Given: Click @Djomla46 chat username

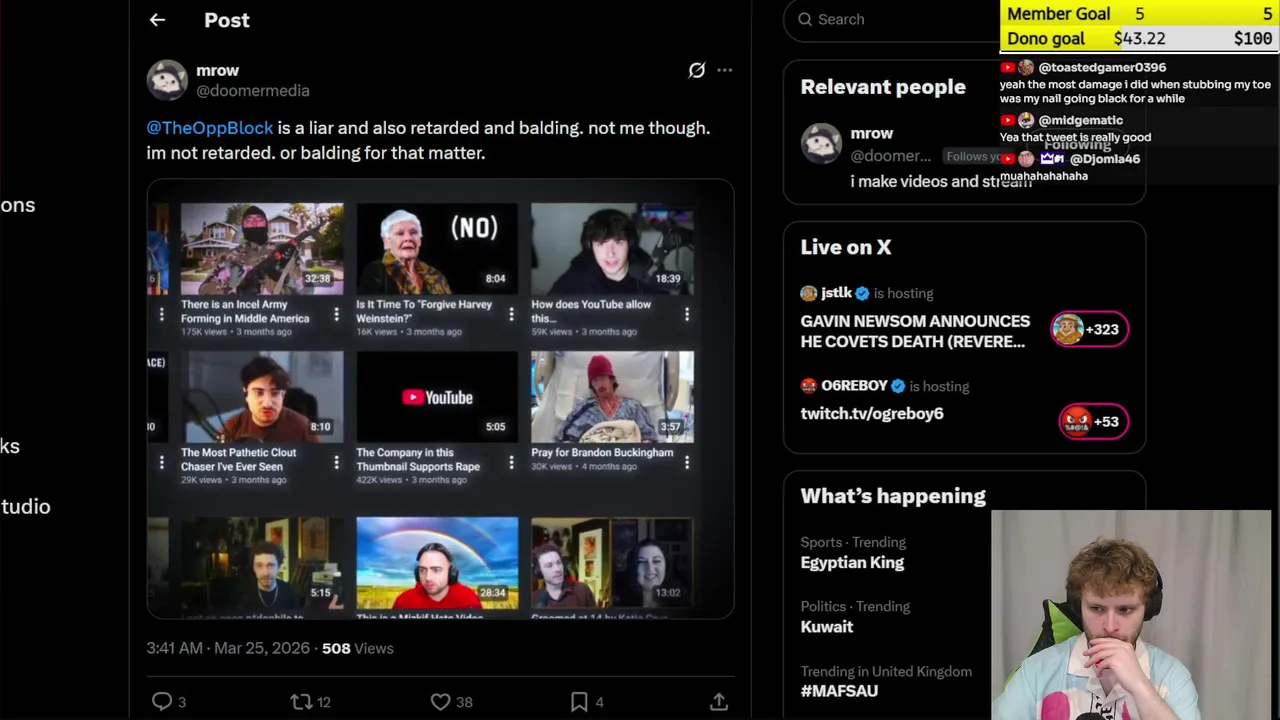Looking at the screenshot, I should pos(1105,159).
